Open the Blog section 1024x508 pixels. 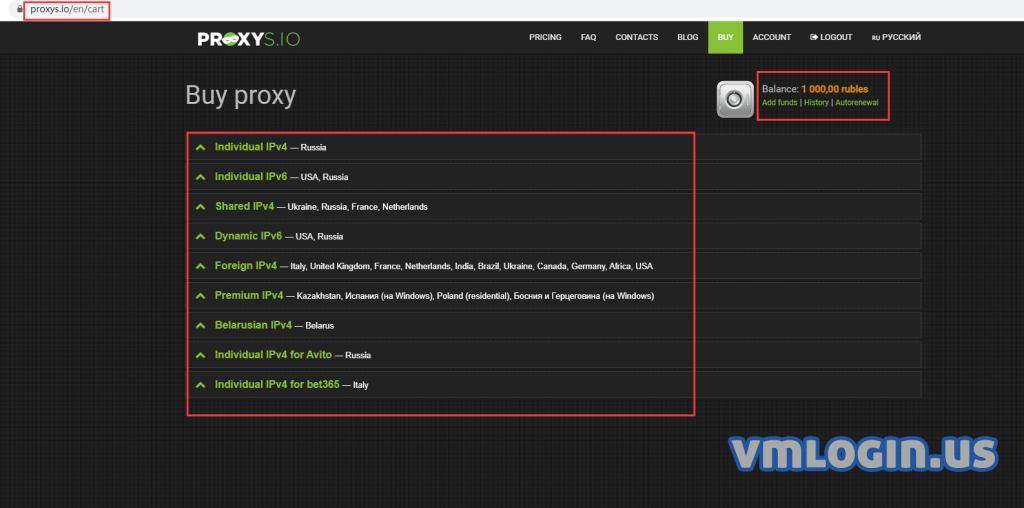[688, 37]
